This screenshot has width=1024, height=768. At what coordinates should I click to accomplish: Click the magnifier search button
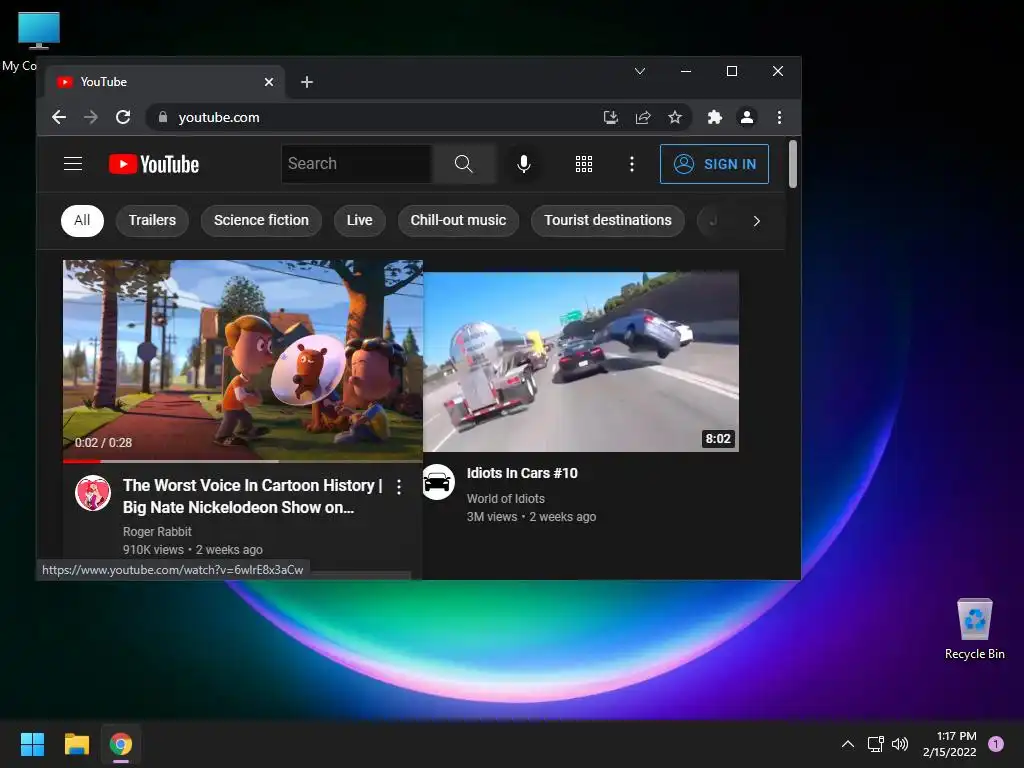click(464, 164)
